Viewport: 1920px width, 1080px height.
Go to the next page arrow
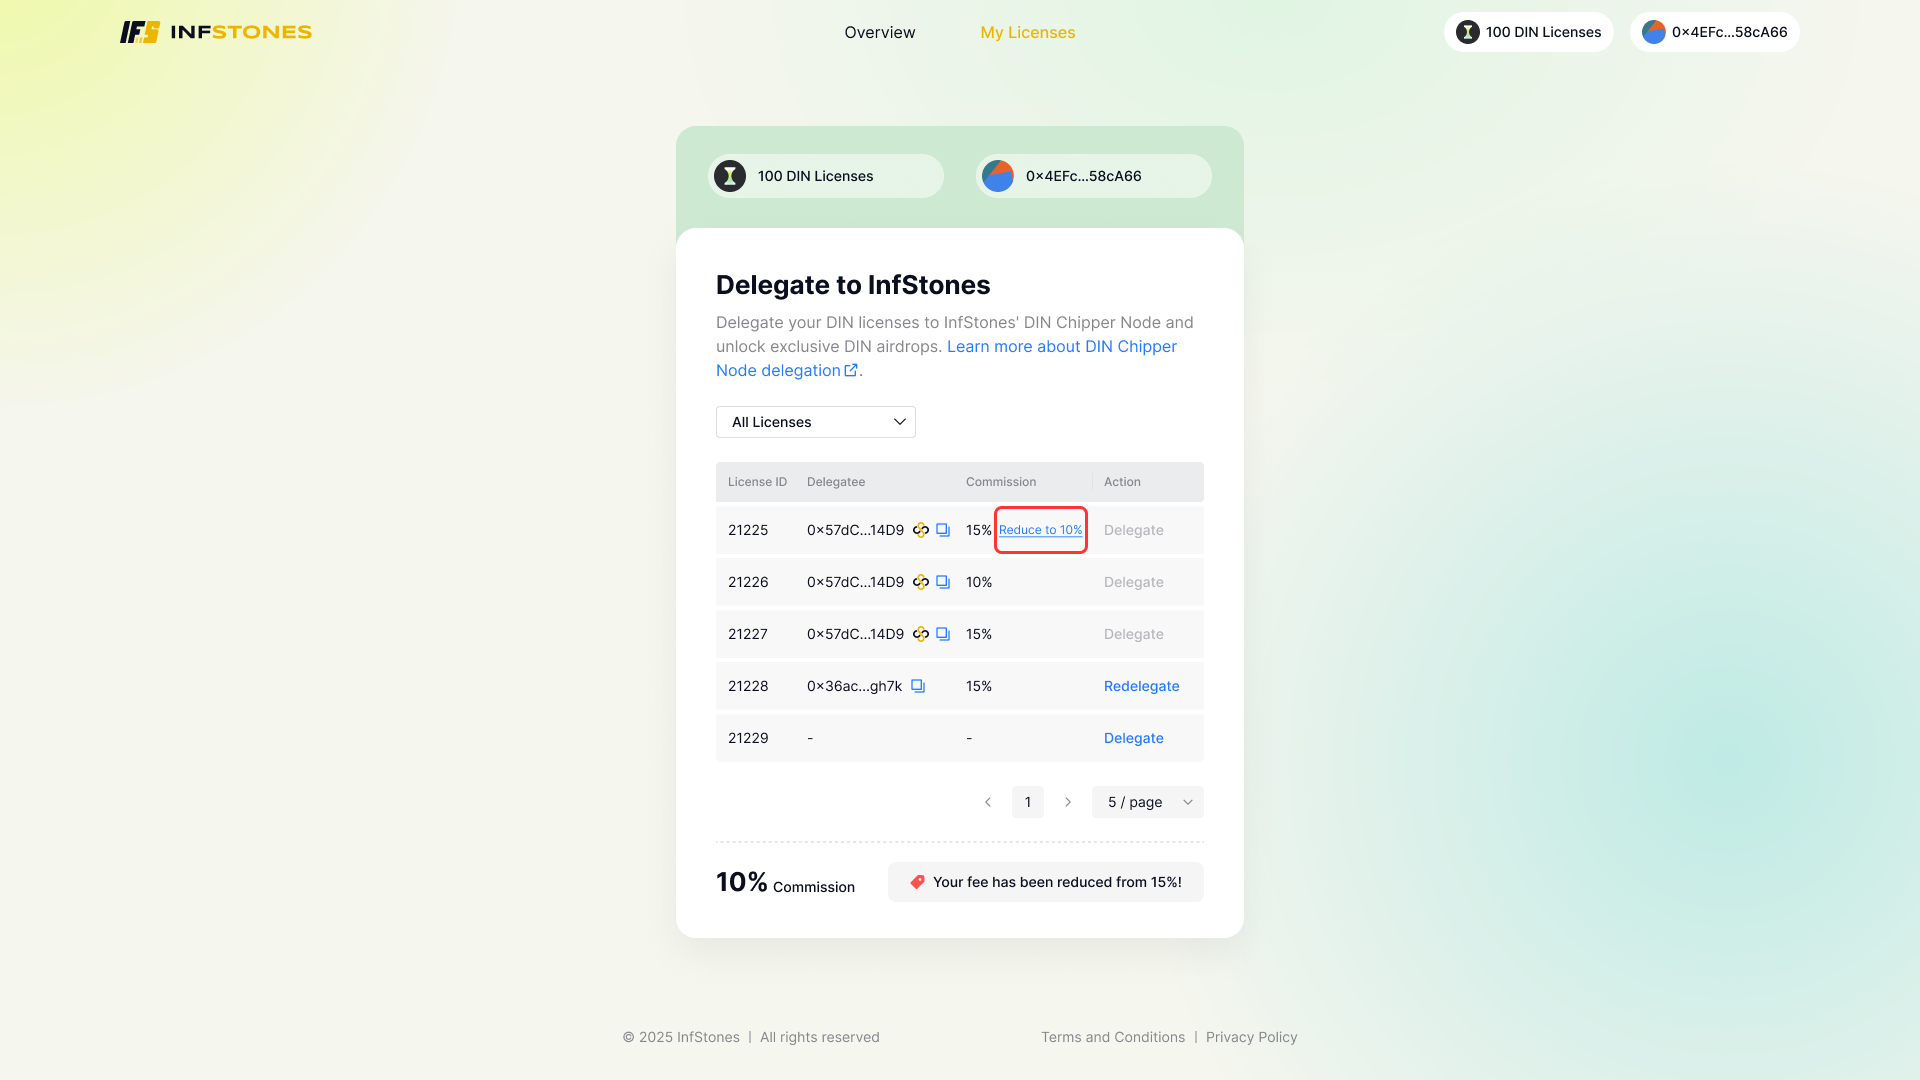pyautogui.click(x=1068, y=802)
